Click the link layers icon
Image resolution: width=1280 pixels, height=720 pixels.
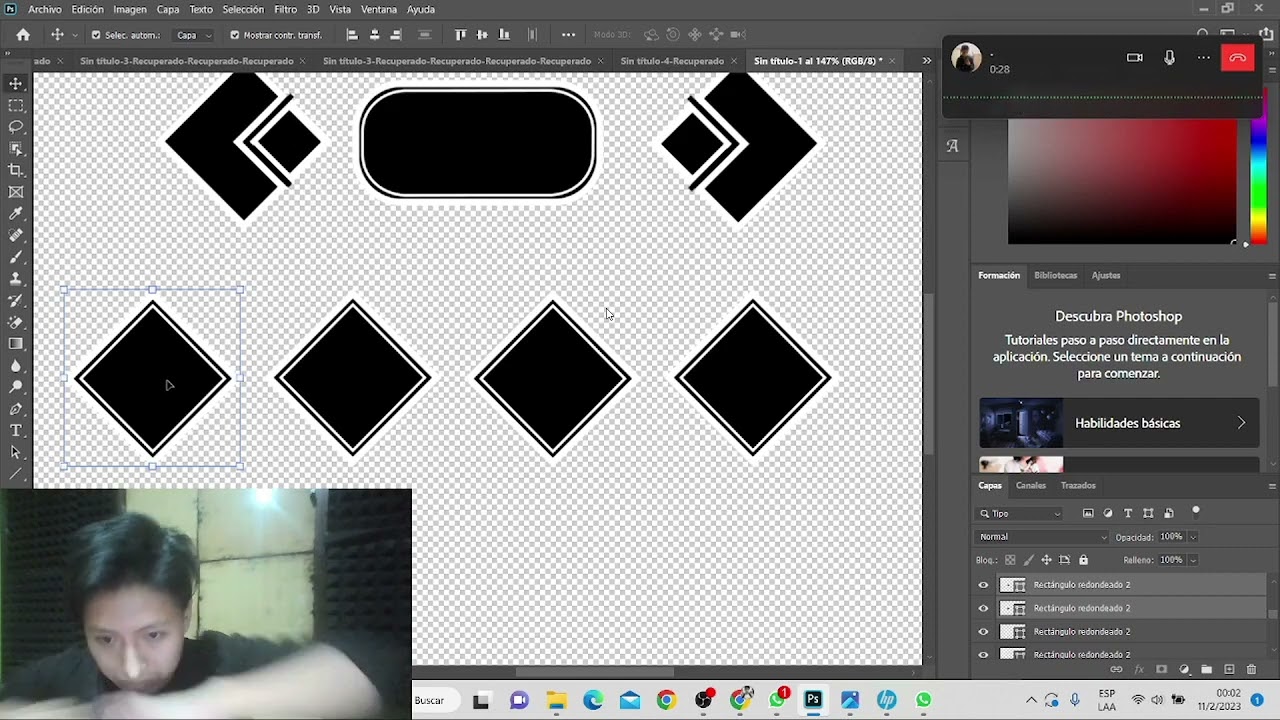[x=1116, y=669]
